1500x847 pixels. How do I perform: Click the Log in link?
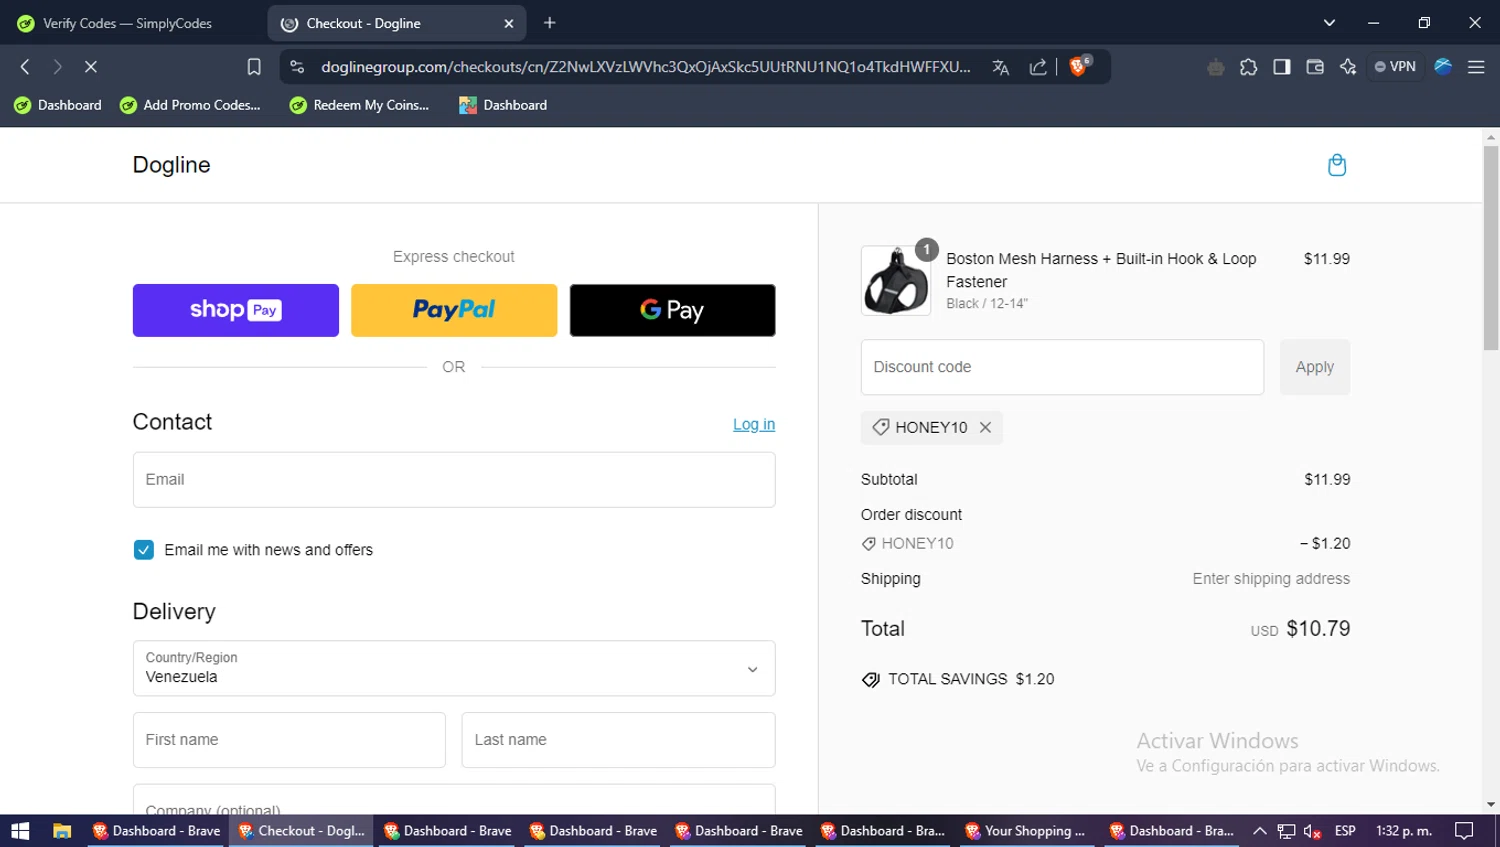click(754, 424)
